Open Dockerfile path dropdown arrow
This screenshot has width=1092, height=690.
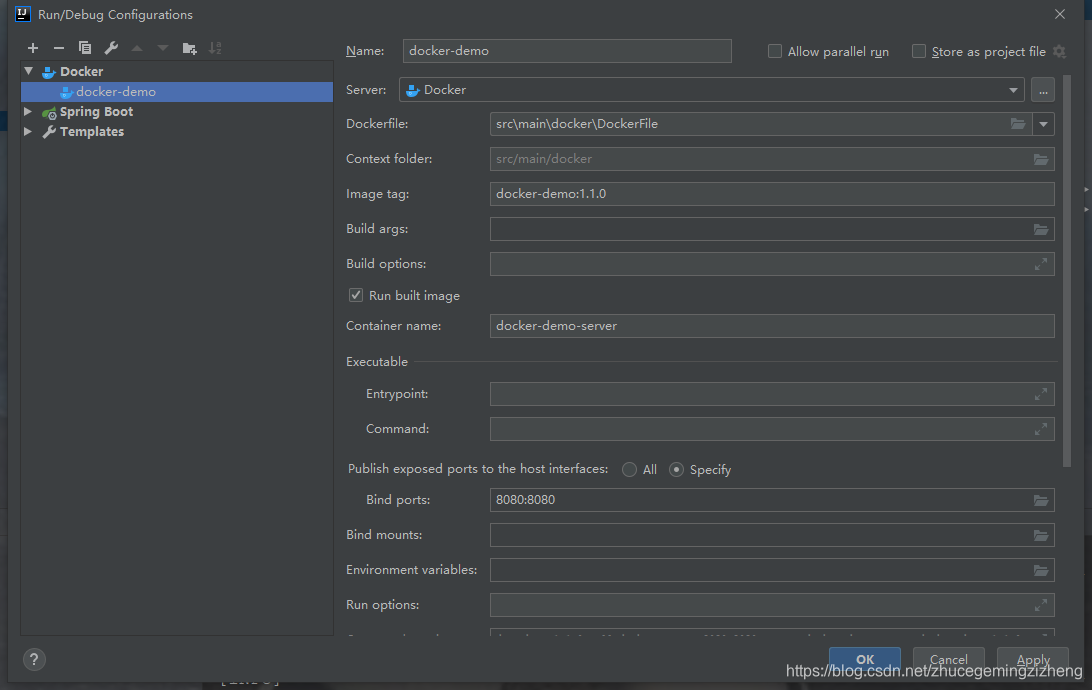(1043, 124)
